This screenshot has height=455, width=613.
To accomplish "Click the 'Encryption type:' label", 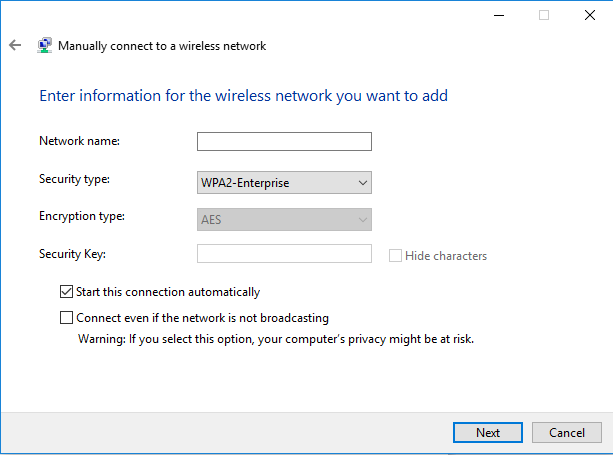I will pos(82,216).
